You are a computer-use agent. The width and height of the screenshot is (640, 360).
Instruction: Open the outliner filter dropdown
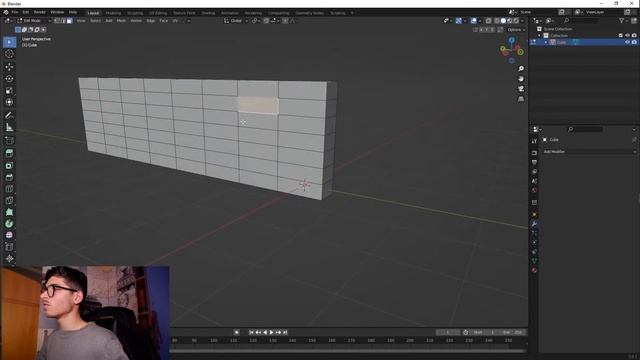[x=623, y=20]
